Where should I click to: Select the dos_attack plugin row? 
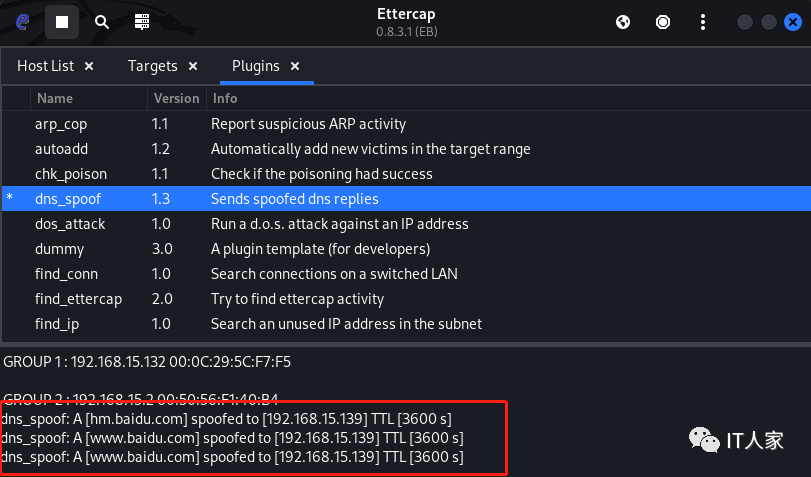click(69, 224)
